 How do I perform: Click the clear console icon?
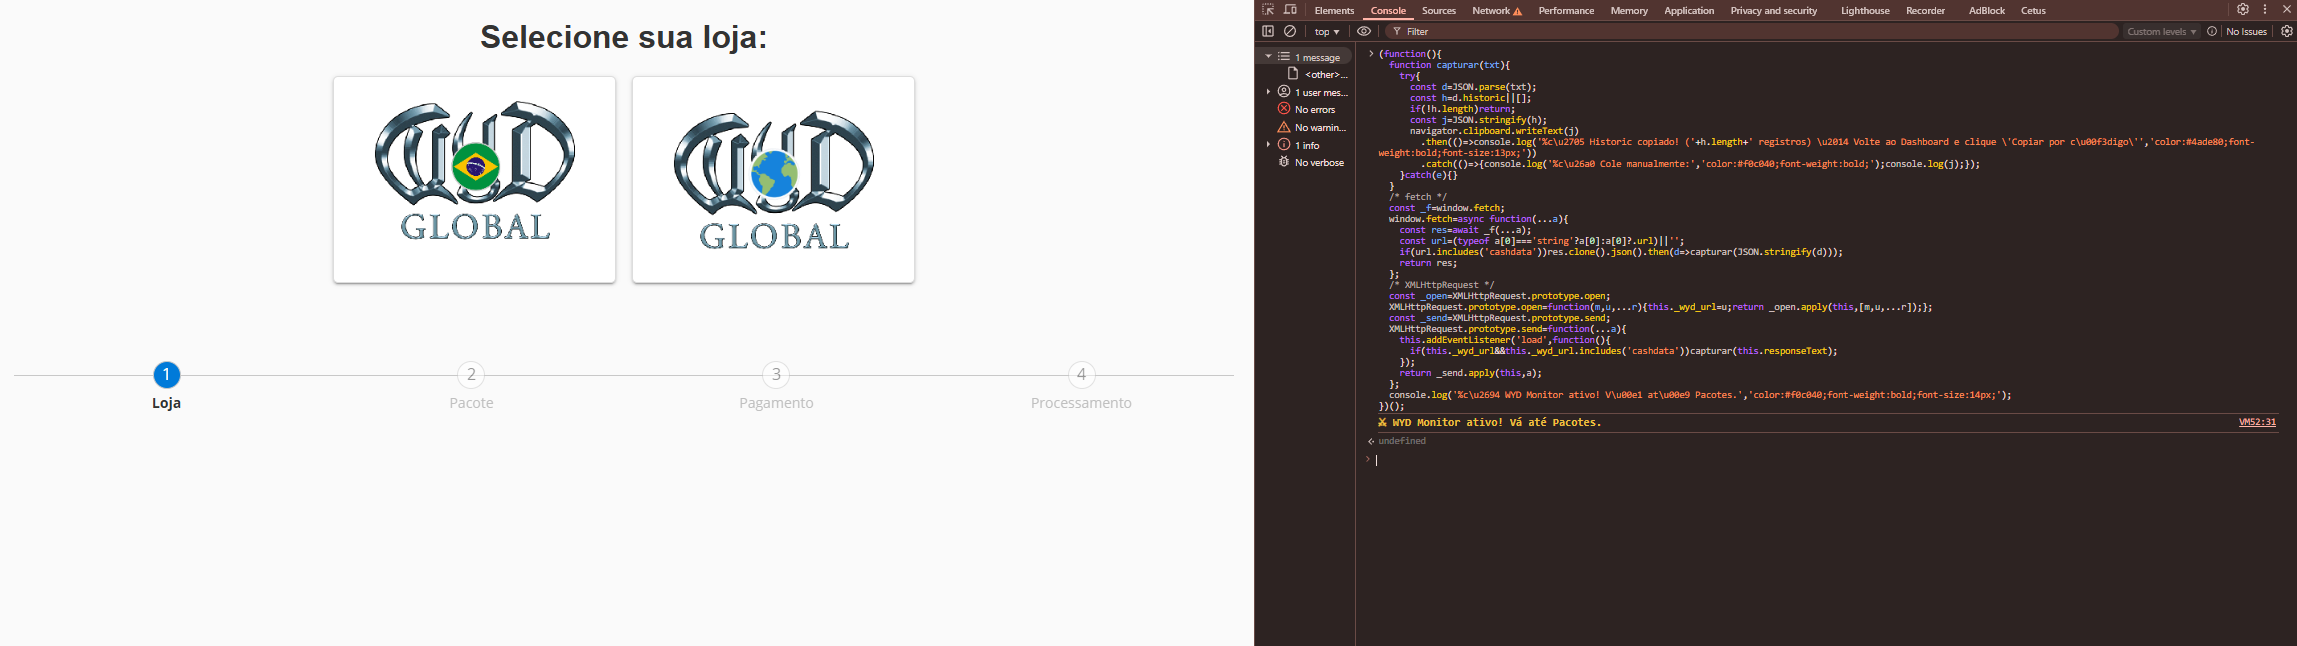click(1290, 32)
